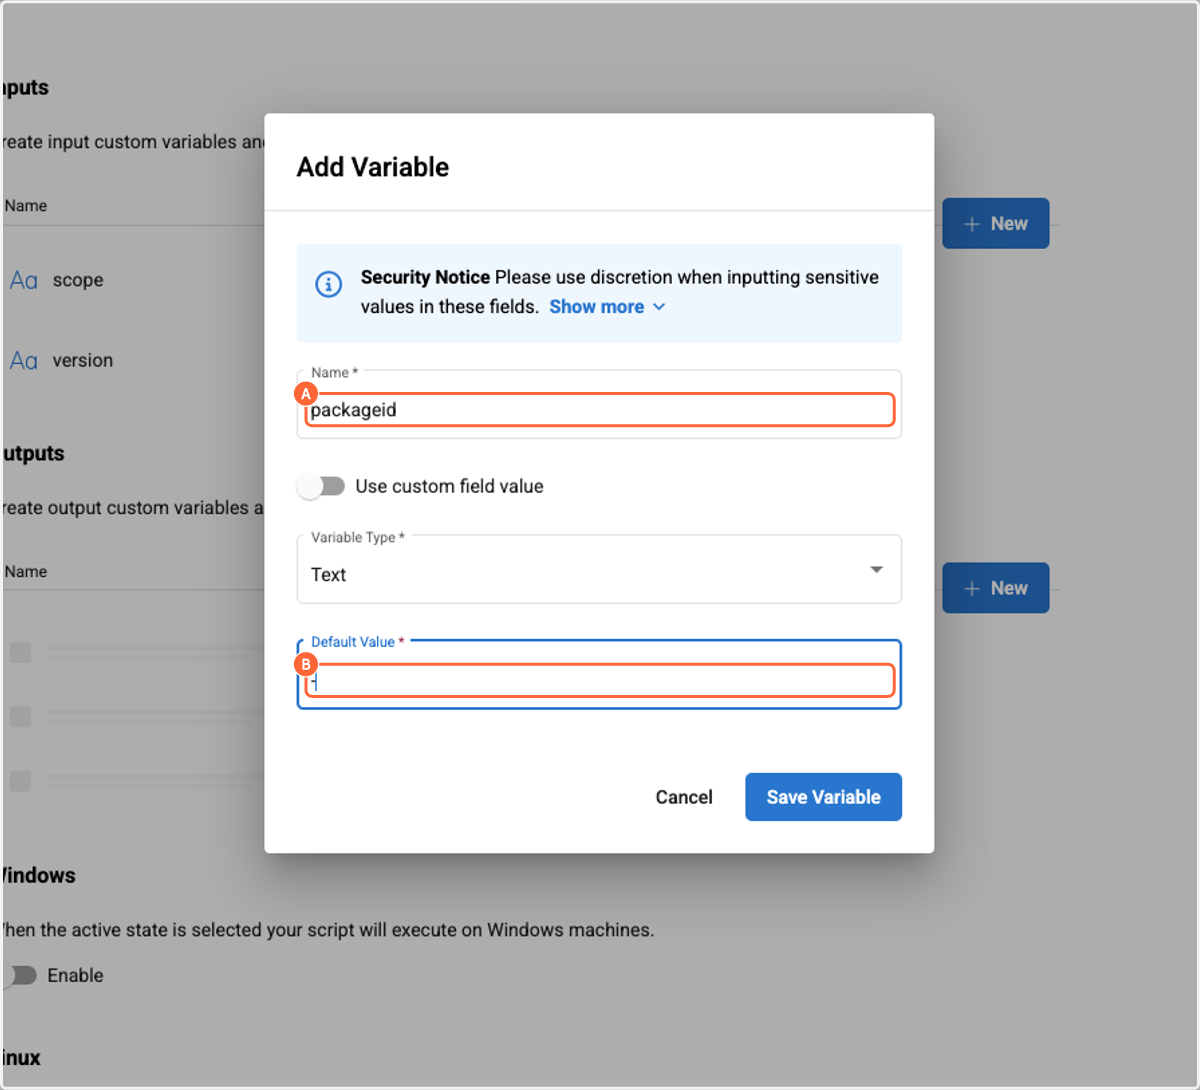Click the Save Variable button
The height and width of the screenshot is (1090, 1200).
(x=823, y=797)
